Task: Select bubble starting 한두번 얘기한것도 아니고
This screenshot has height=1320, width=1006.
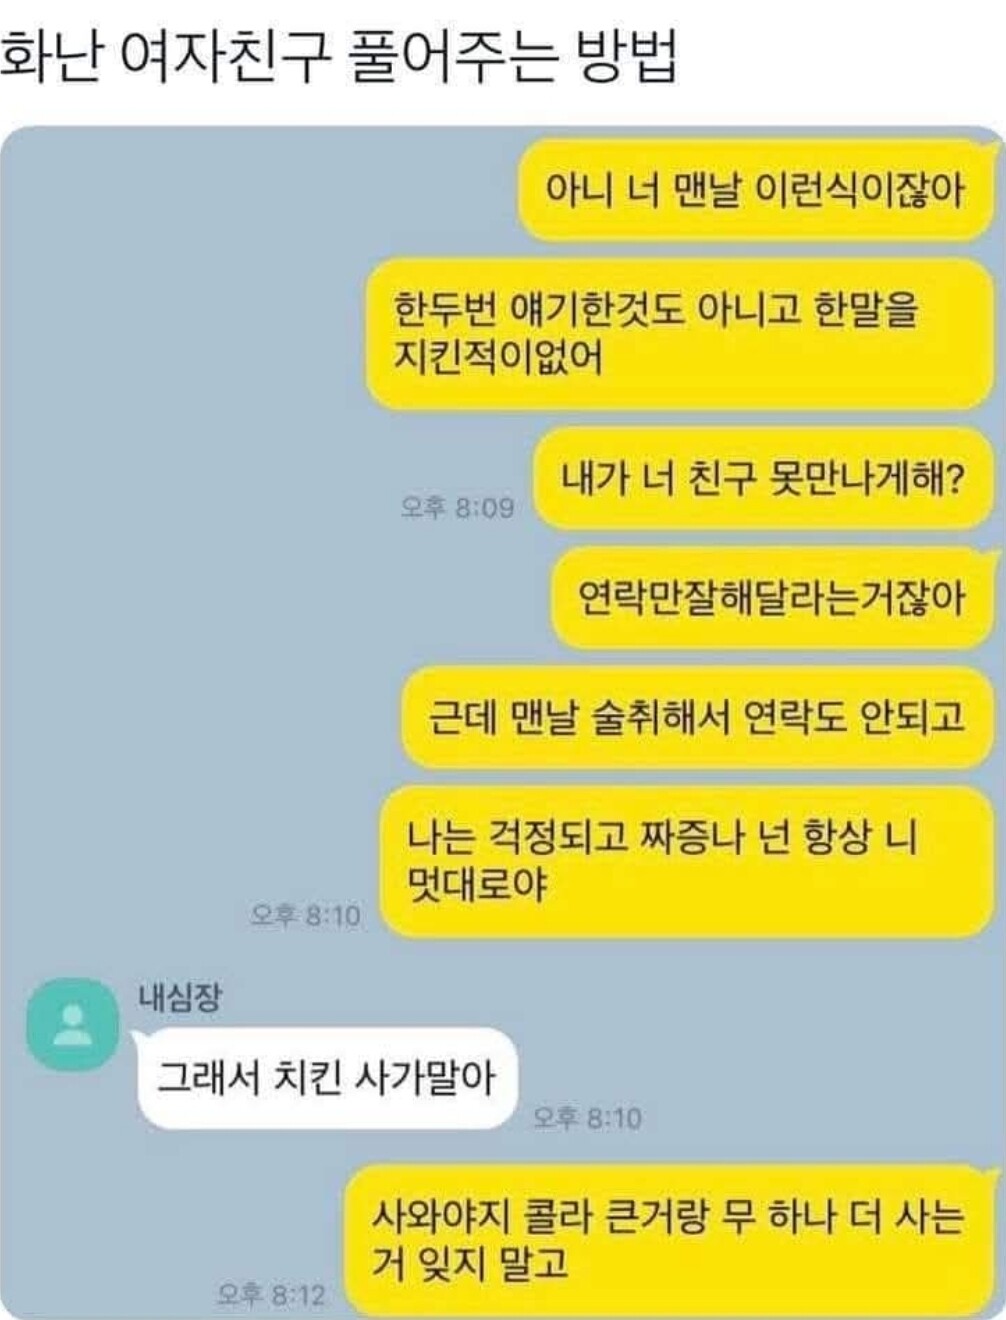Action: point(681,333)
